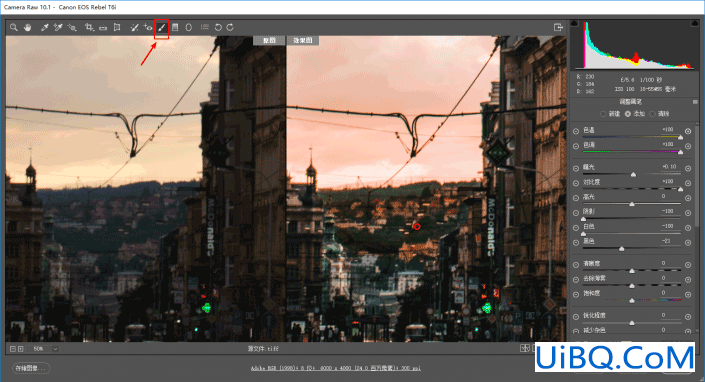Increase 曝光 with its plus button

688,168
